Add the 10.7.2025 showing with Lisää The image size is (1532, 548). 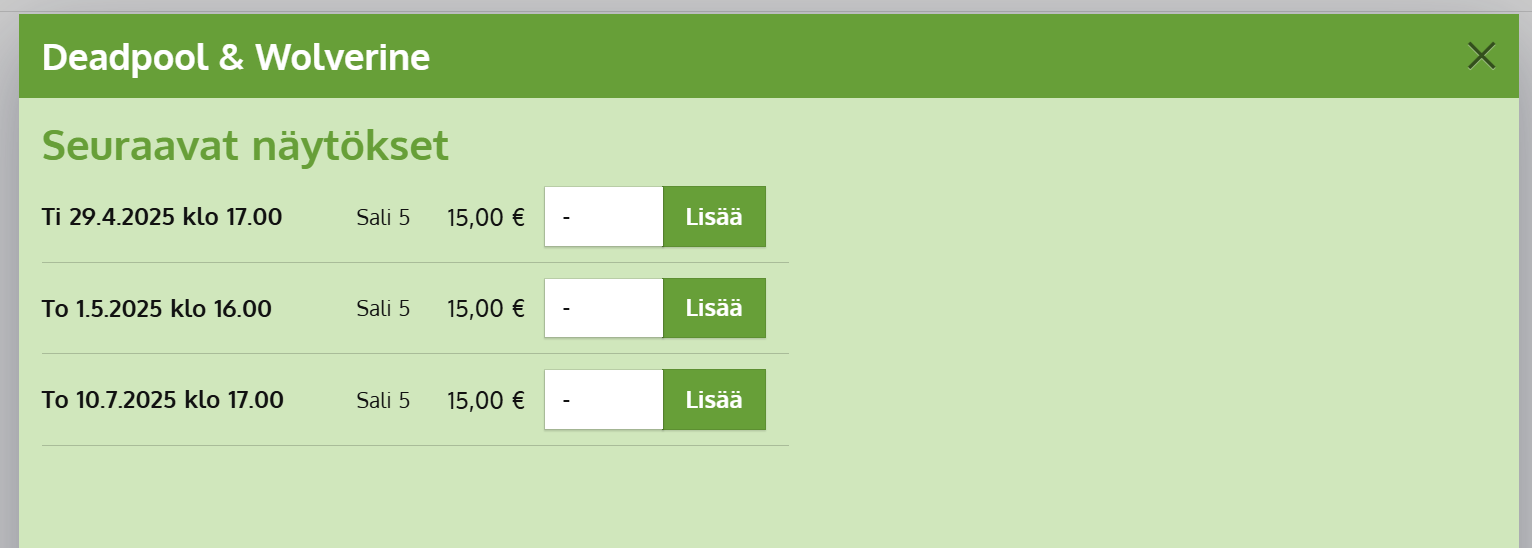click(714, 400)
